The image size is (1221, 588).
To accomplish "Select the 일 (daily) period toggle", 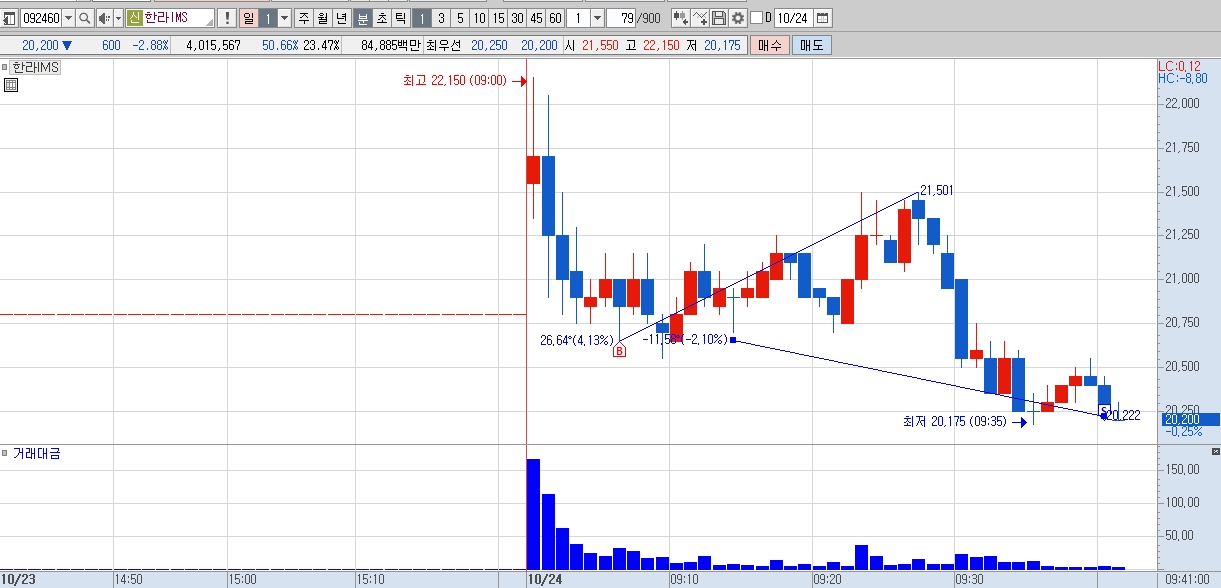I will [249, 18].
